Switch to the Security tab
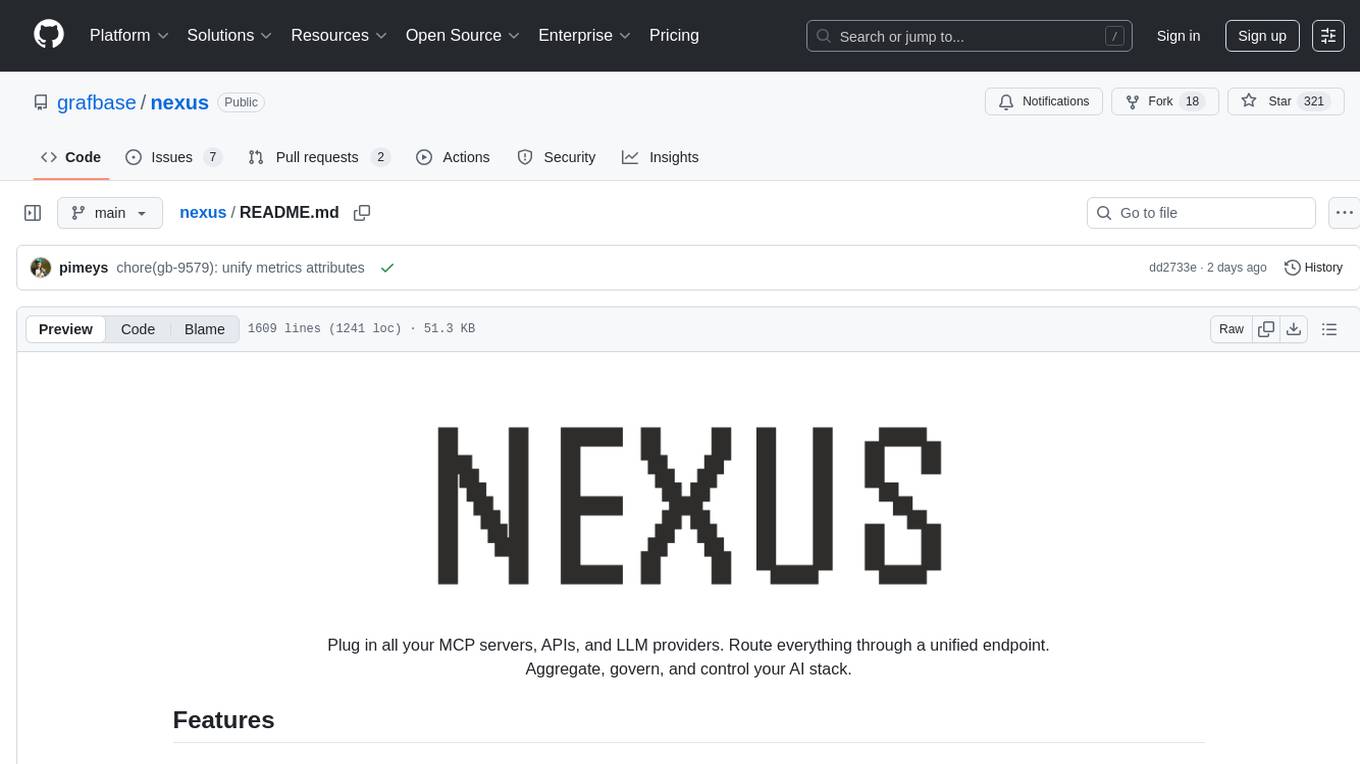This screenshot has width=1360, height=764. (x=556, y=157)
